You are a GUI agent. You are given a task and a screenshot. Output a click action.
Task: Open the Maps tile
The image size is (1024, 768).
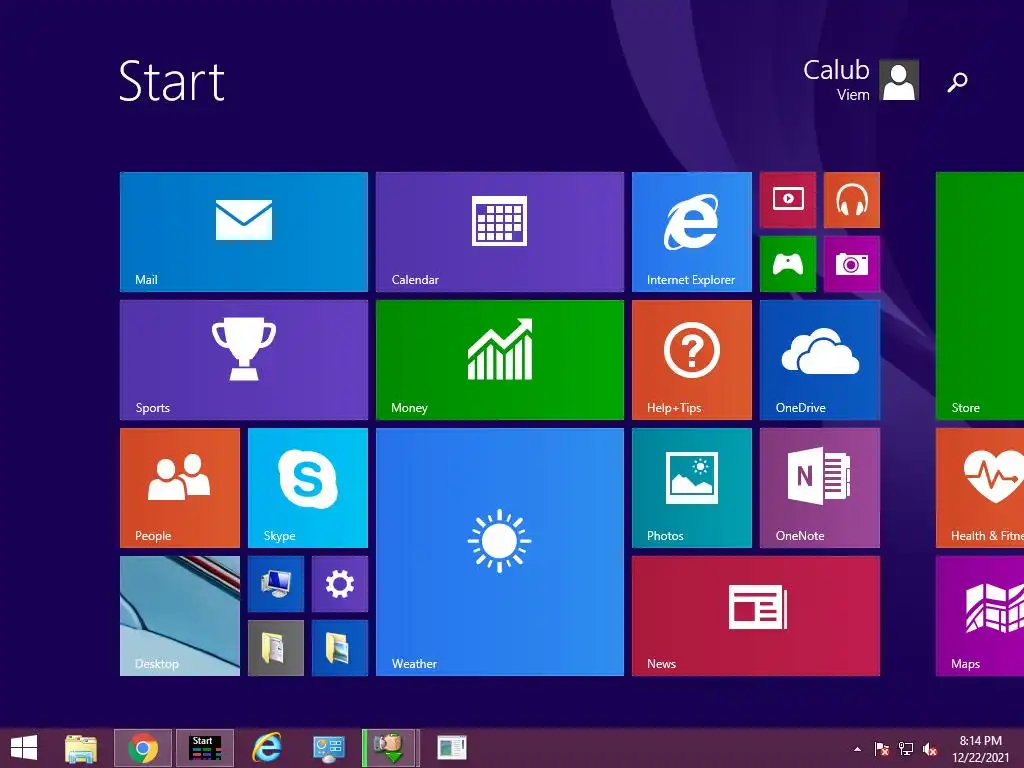coord(980,616)
